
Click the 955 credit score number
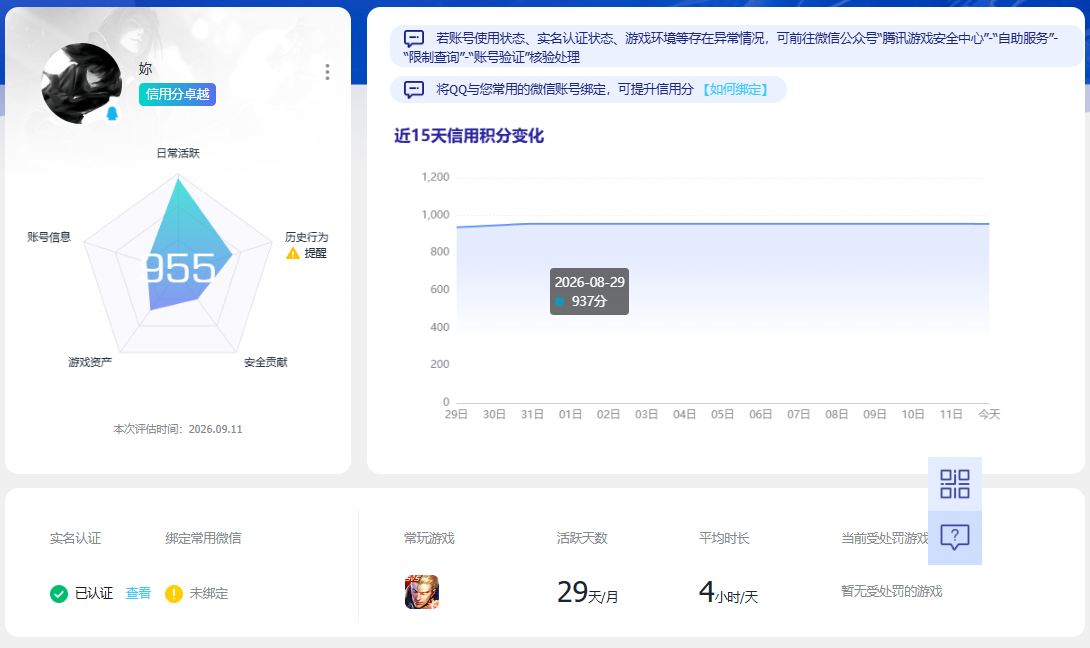(179, 268)
